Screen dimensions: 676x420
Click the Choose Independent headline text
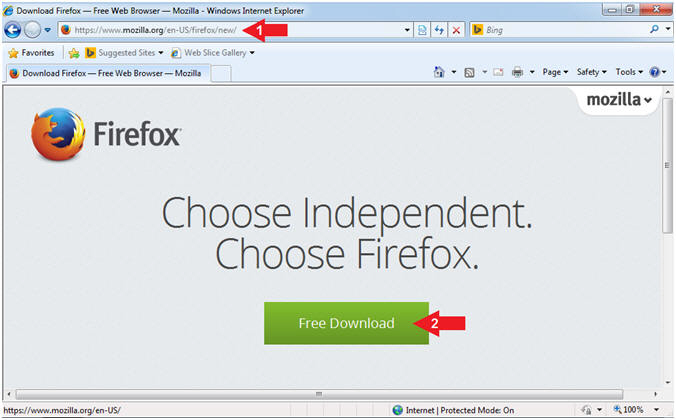point(347,213)
